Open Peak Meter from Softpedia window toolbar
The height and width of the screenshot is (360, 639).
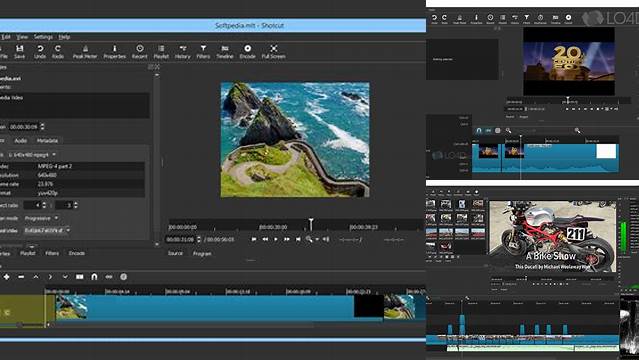pyautogui.click(x=85, y=52)
